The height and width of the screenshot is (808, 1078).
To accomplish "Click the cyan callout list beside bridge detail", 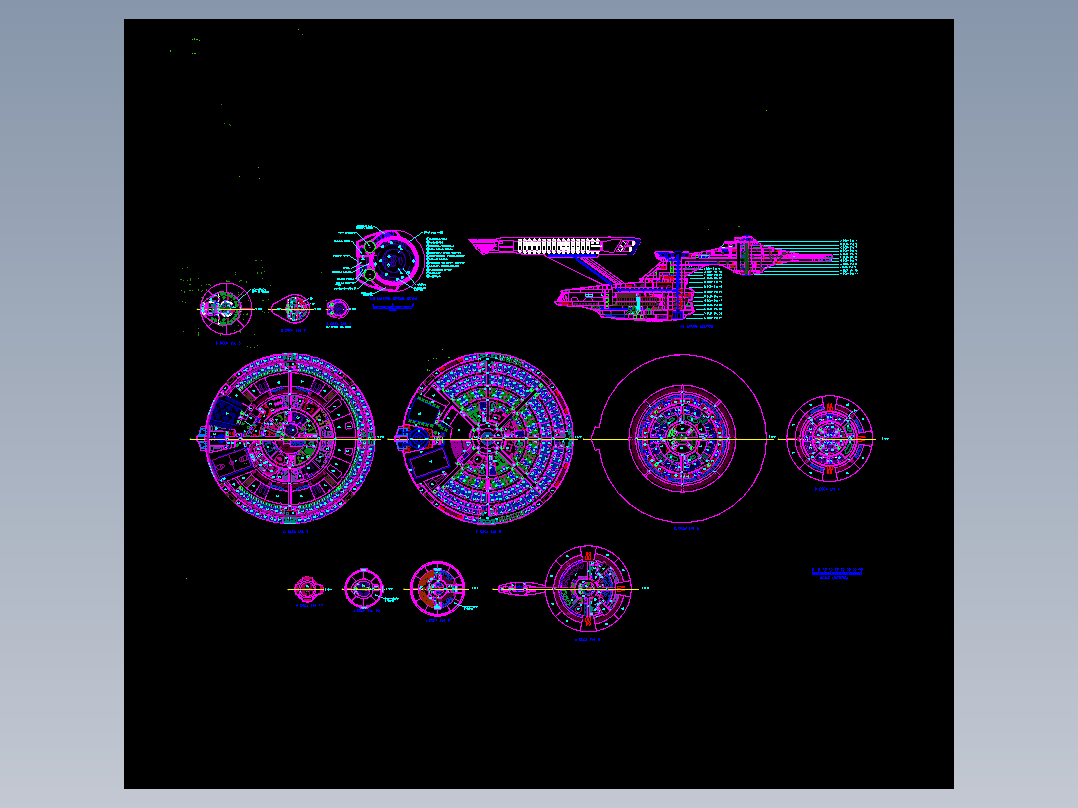I will (446, 258).
